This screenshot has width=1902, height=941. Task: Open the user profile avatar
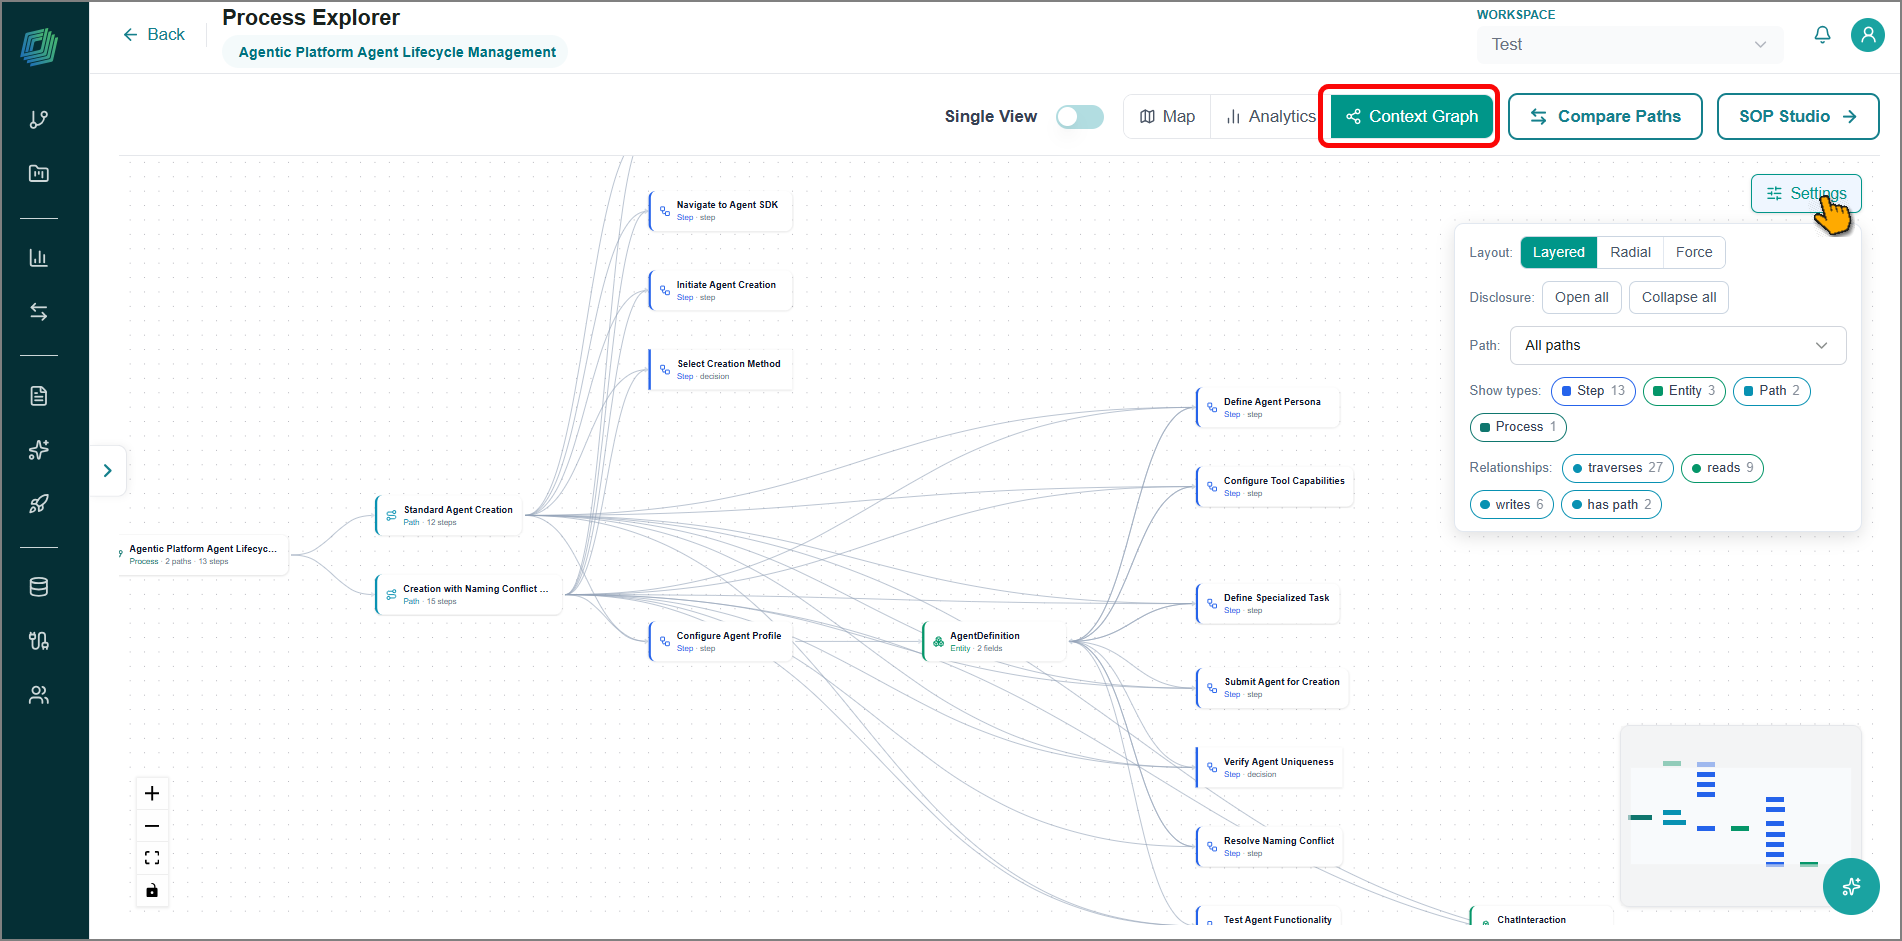coord(1867,35)
